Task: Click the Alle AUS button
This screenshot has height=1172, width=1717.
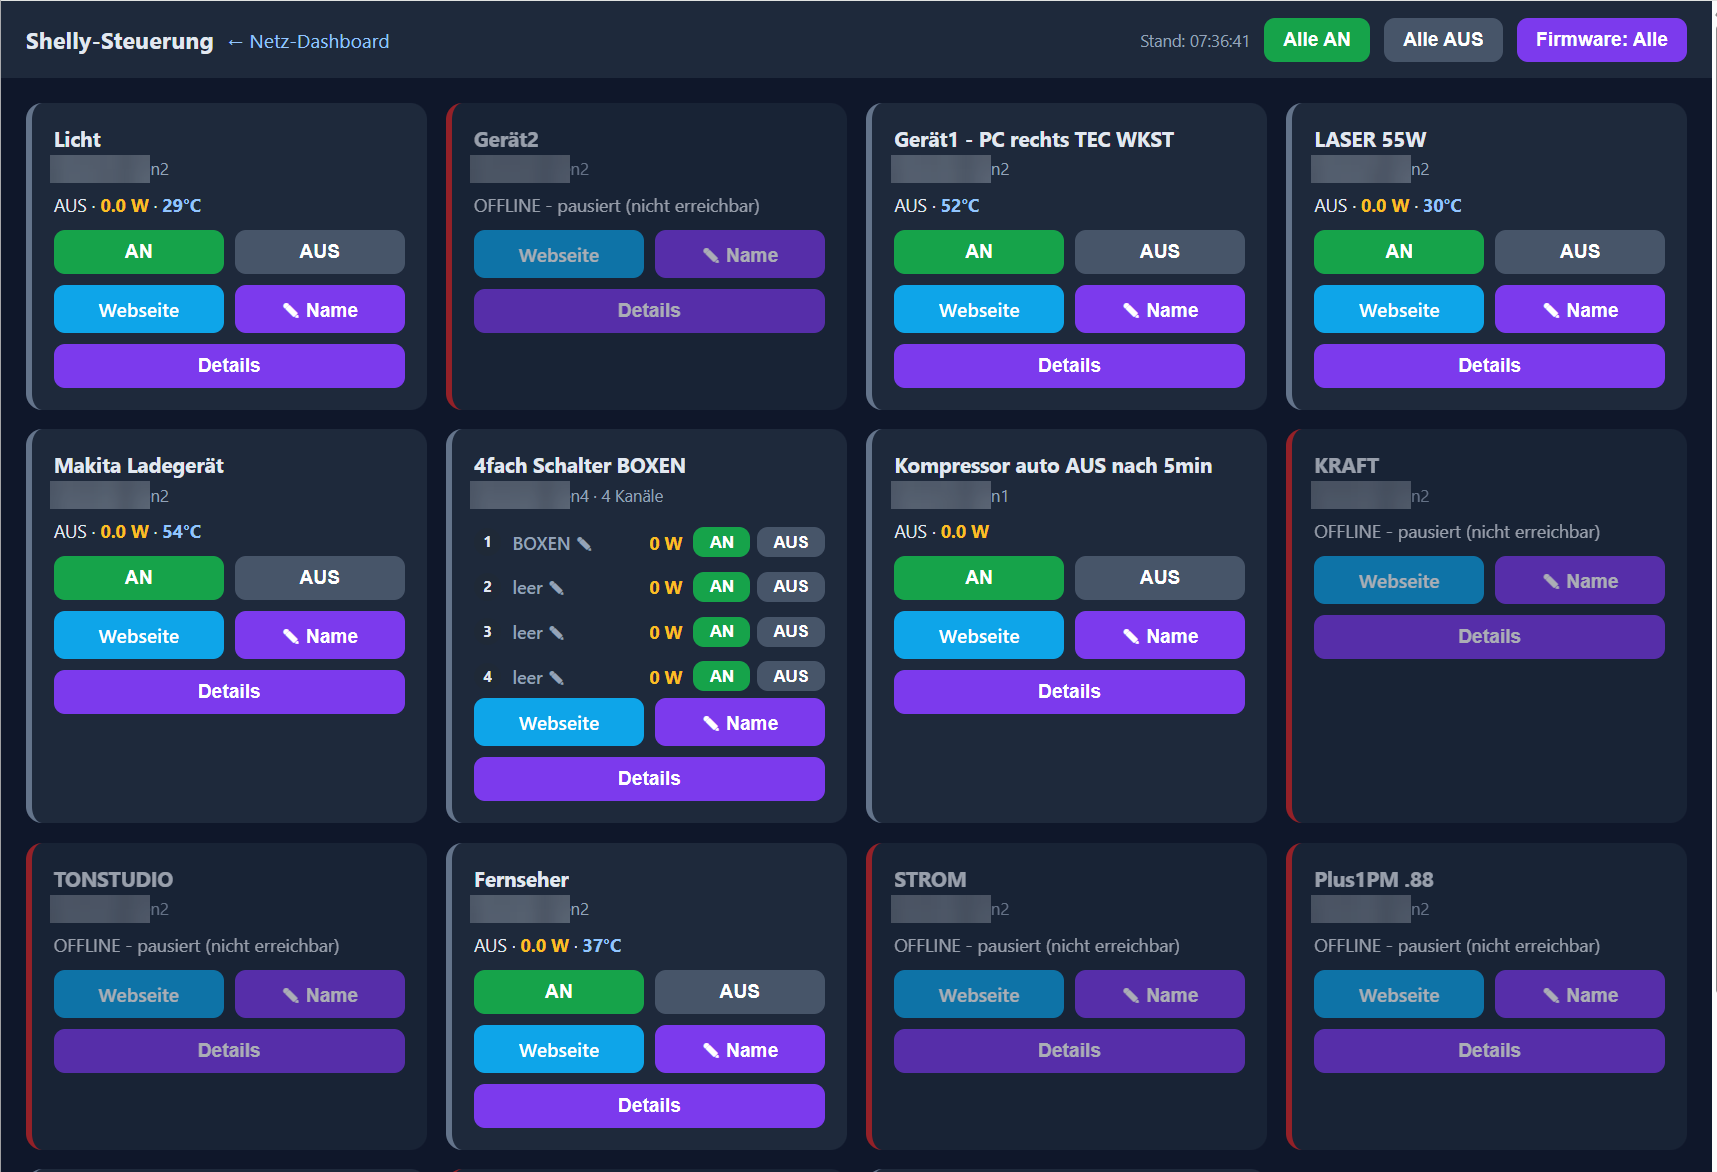Action: pos(1443,40)
